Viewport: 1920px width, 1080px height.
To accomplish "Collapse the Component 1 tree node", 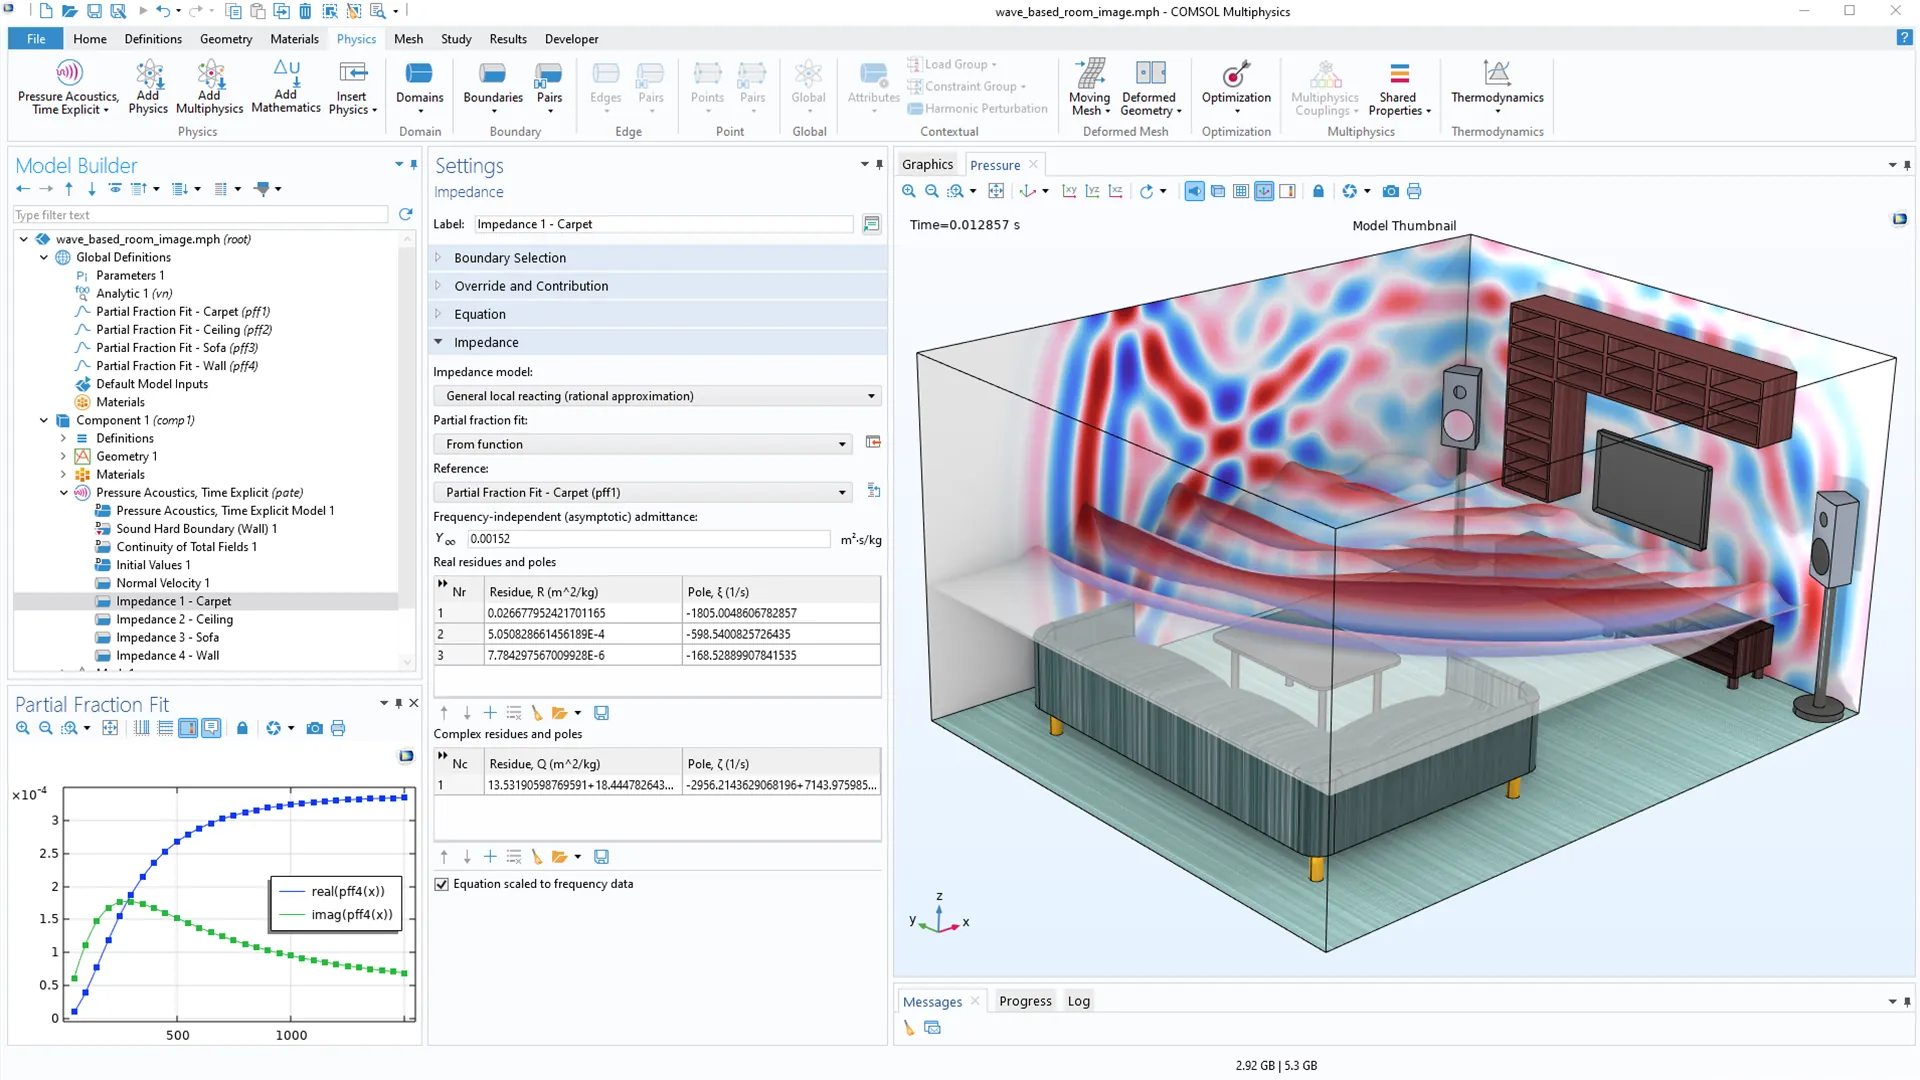I will [44, 420].
